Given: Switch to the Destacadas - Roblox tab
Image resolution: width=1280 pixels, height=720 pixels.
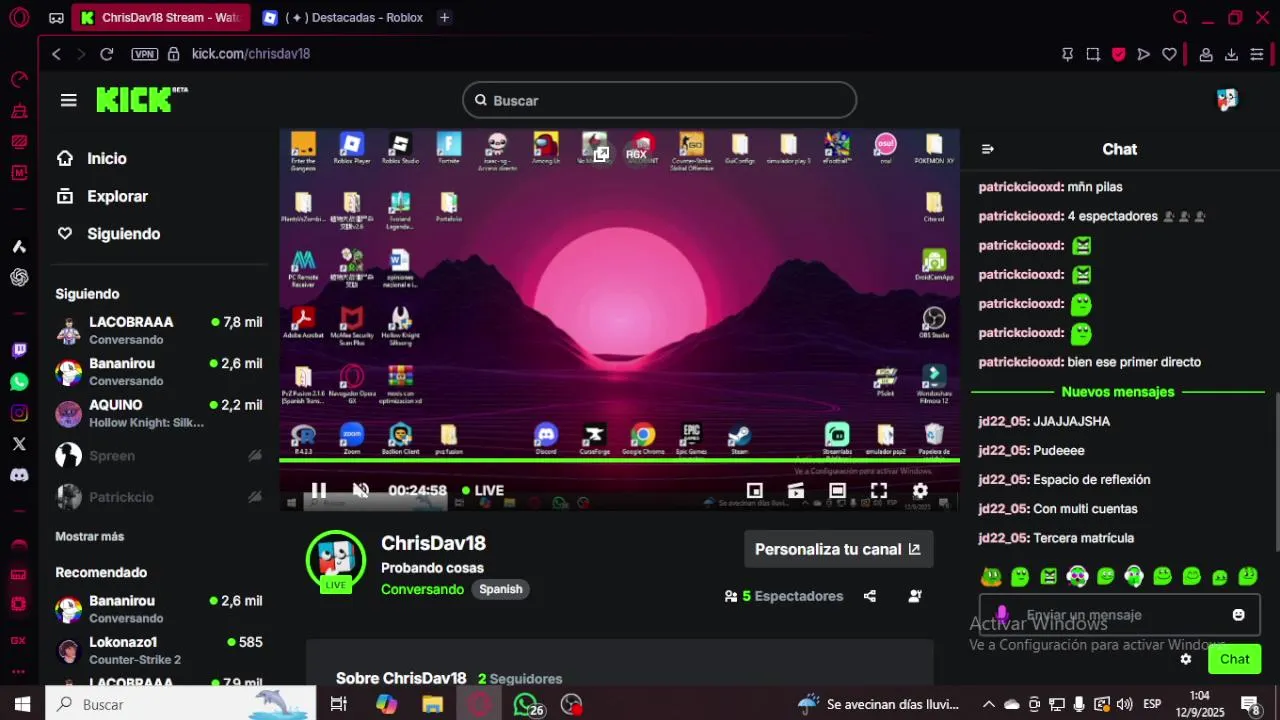Looking at the screenshot, I should pos(342,18).
